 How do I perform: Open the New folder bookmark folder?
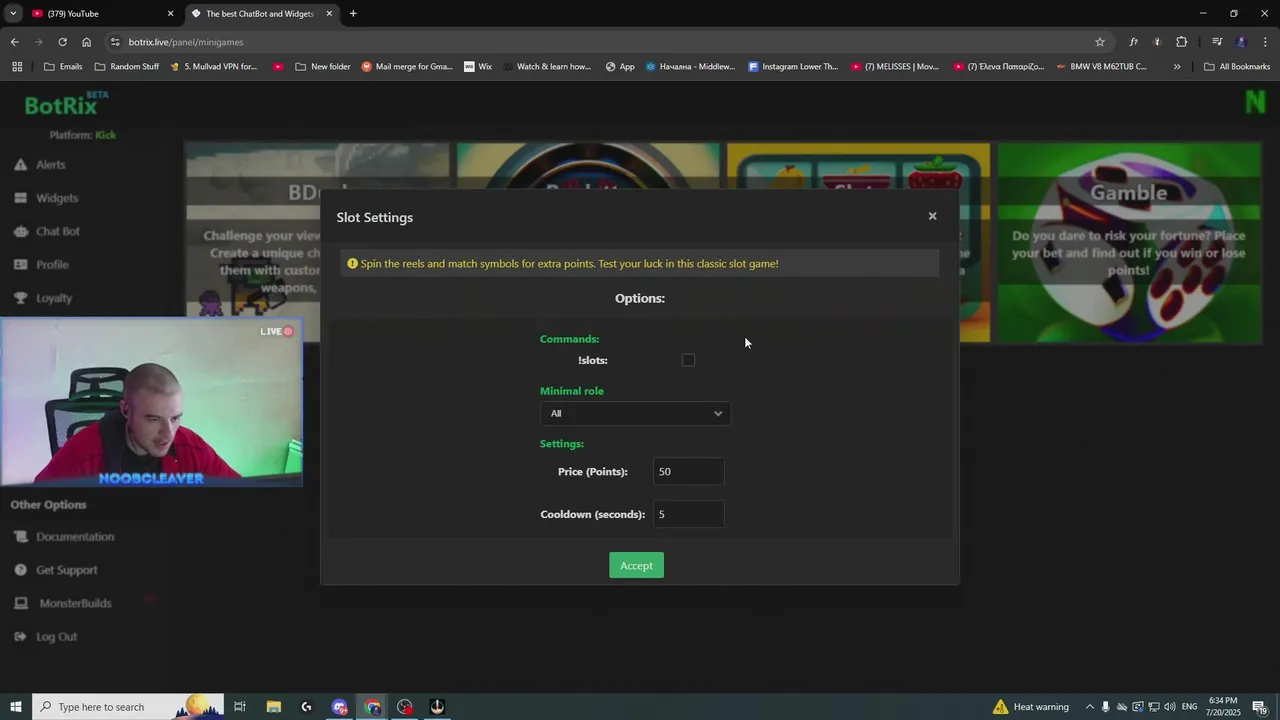coord(322,67)
